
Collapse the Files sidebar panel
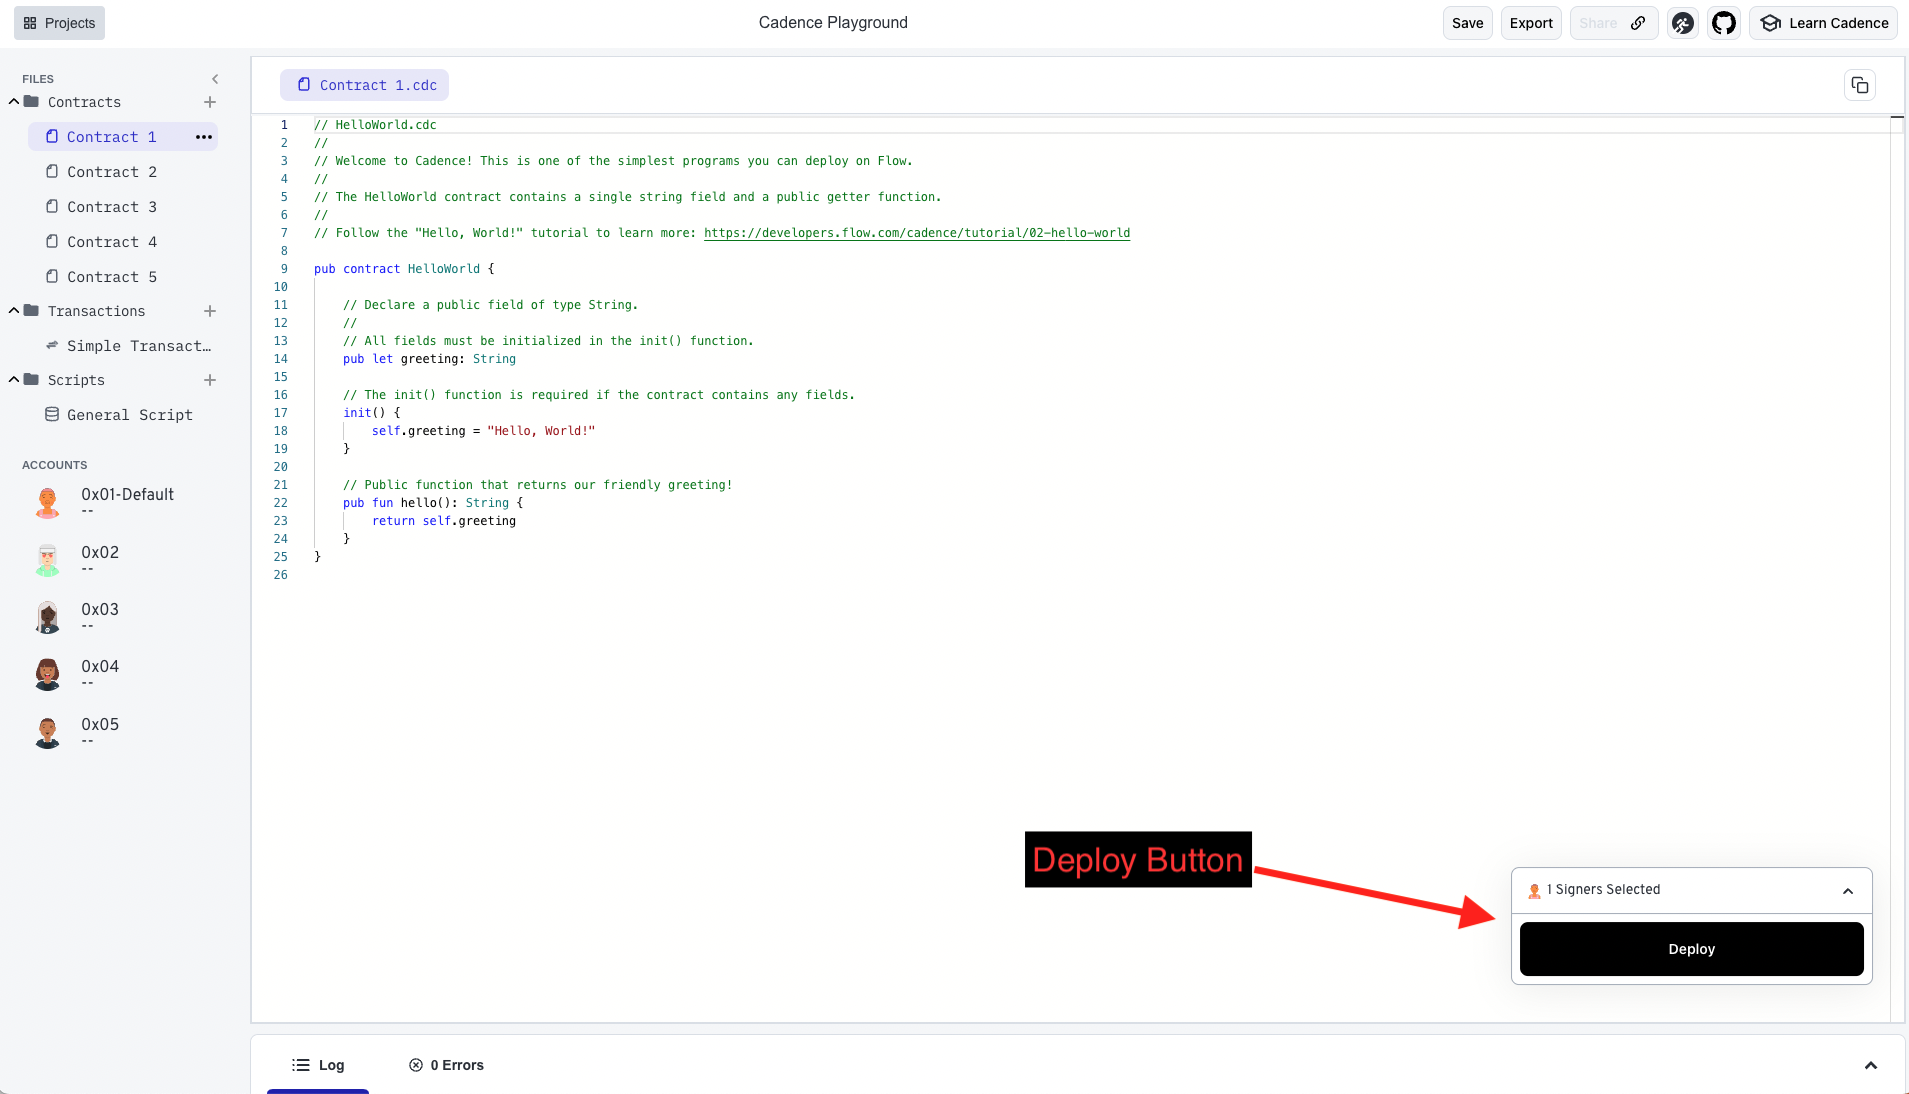pos(215,79)
